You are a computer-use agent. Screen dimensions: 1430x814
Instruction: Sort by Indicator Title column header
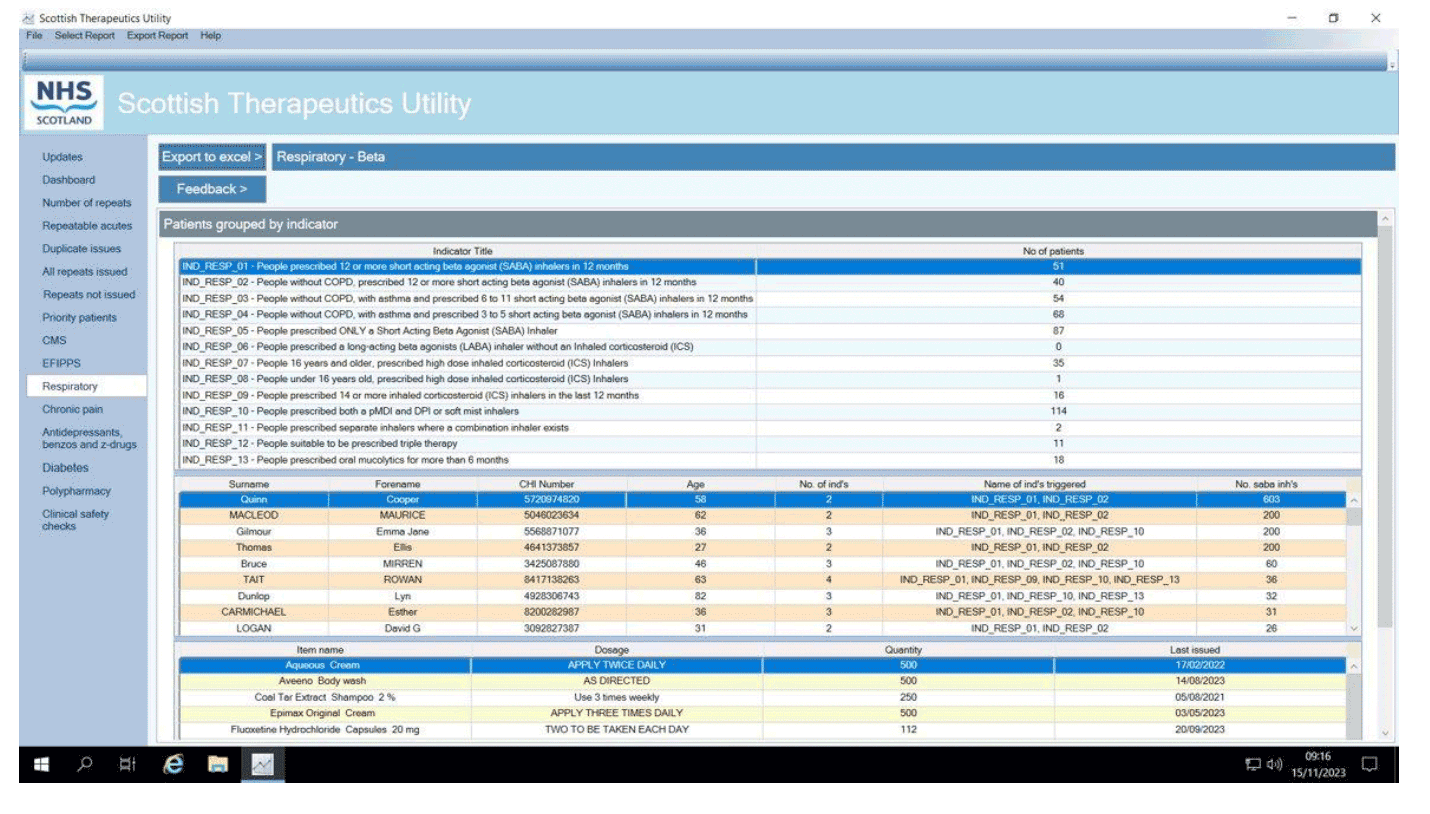coord(468,251)
